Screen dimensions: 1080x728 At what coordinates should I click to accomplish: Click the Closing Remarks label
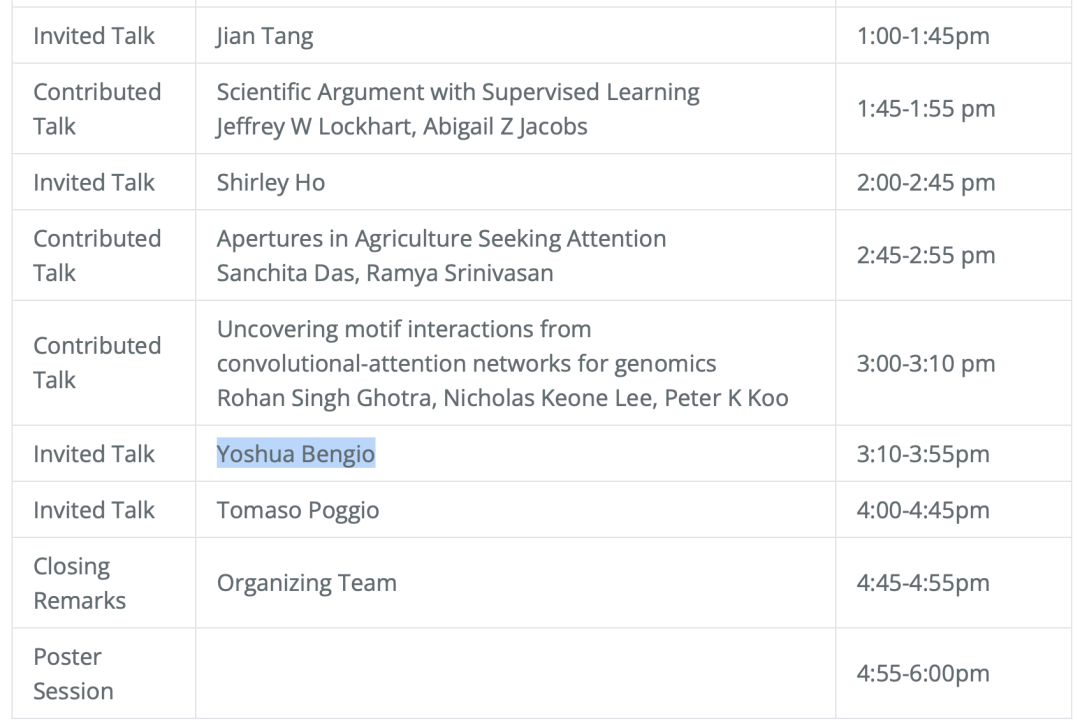pos(79,583)
